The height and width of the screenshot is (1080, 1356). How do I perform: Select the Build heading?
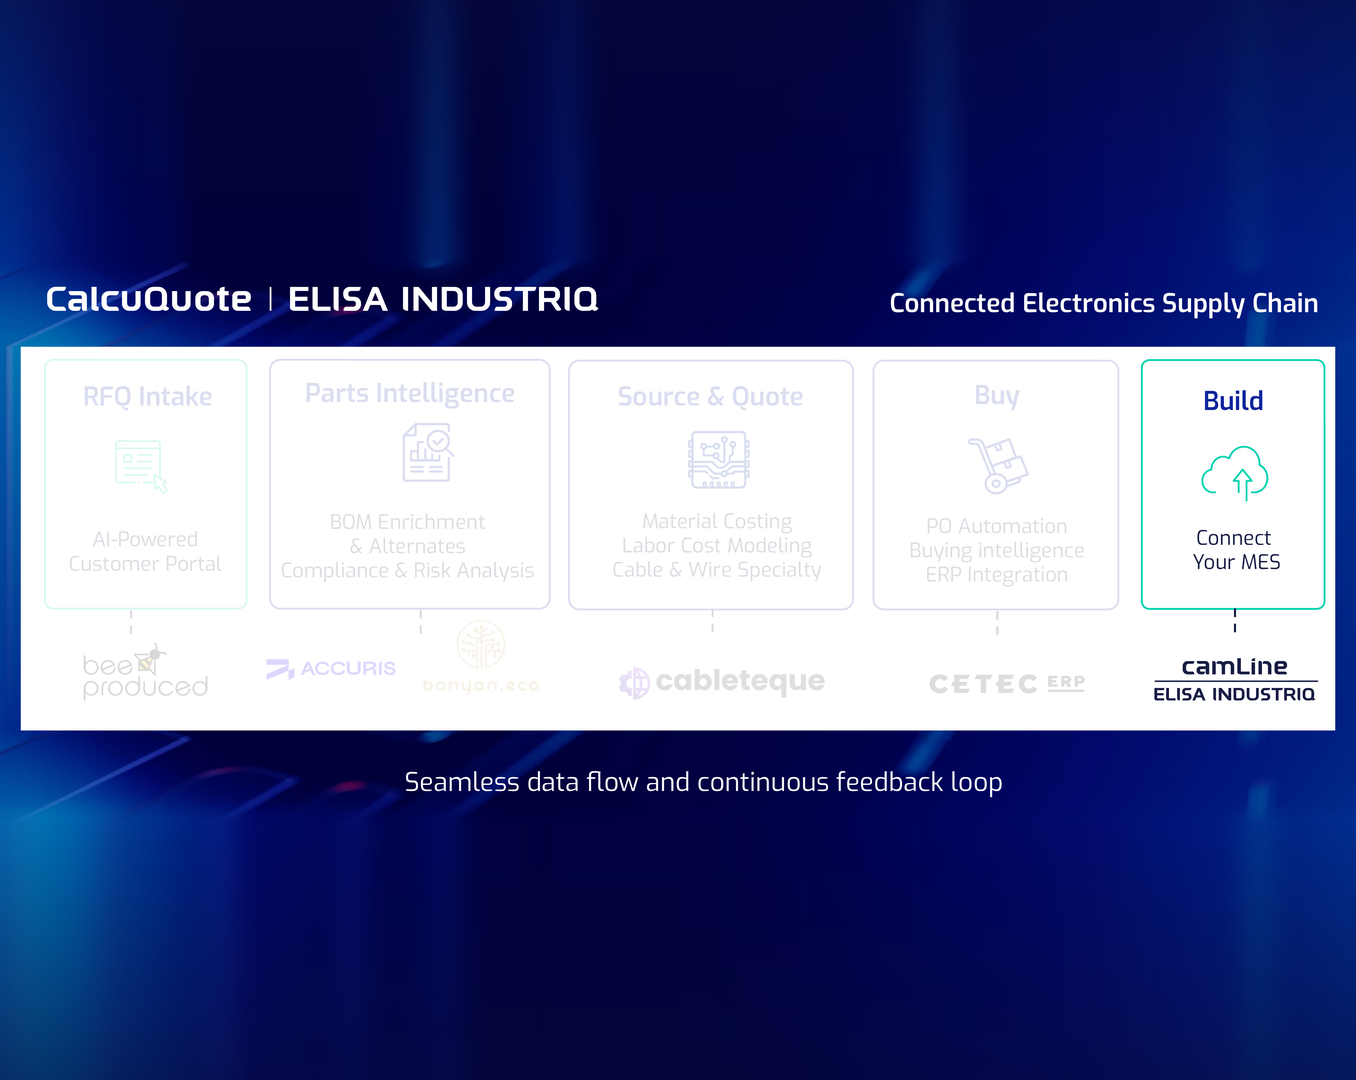[x=1233, y=401]
